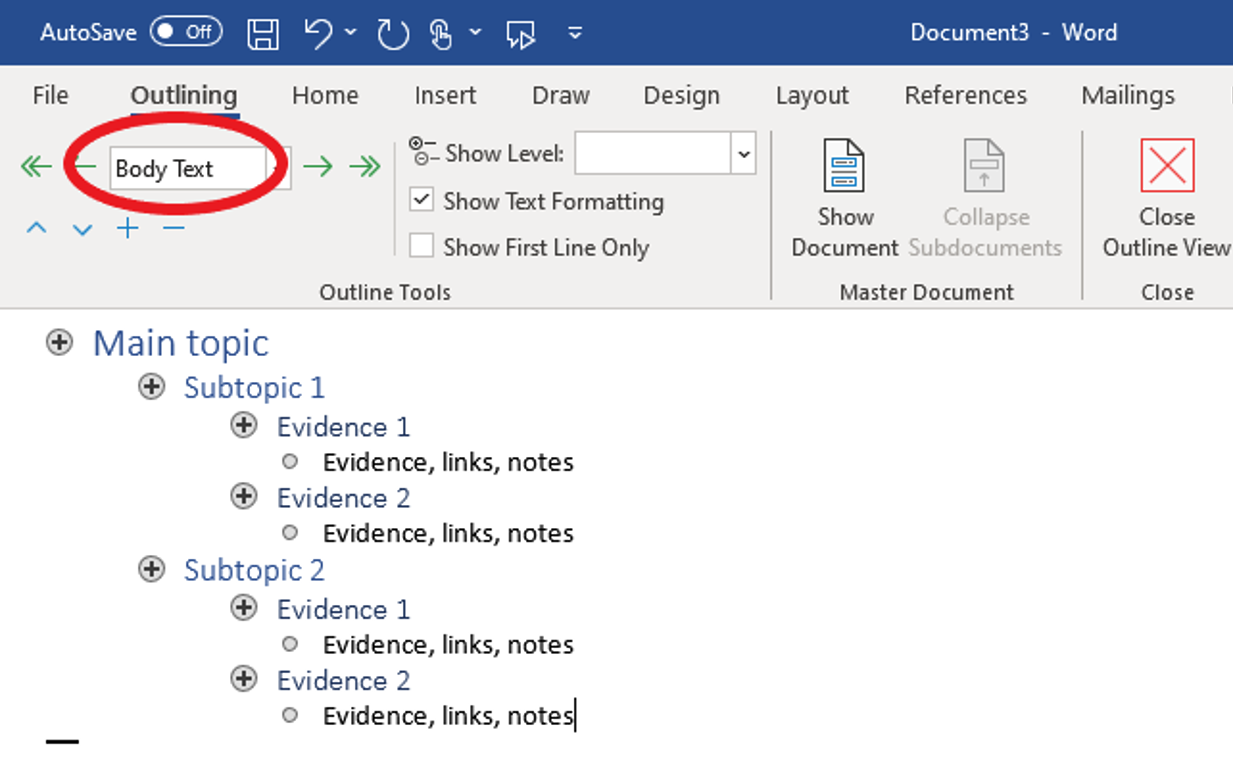Select the Outlining tab
Viewport: 1233px width, 763px height.
pyautogui.click(x=184, y=96)
